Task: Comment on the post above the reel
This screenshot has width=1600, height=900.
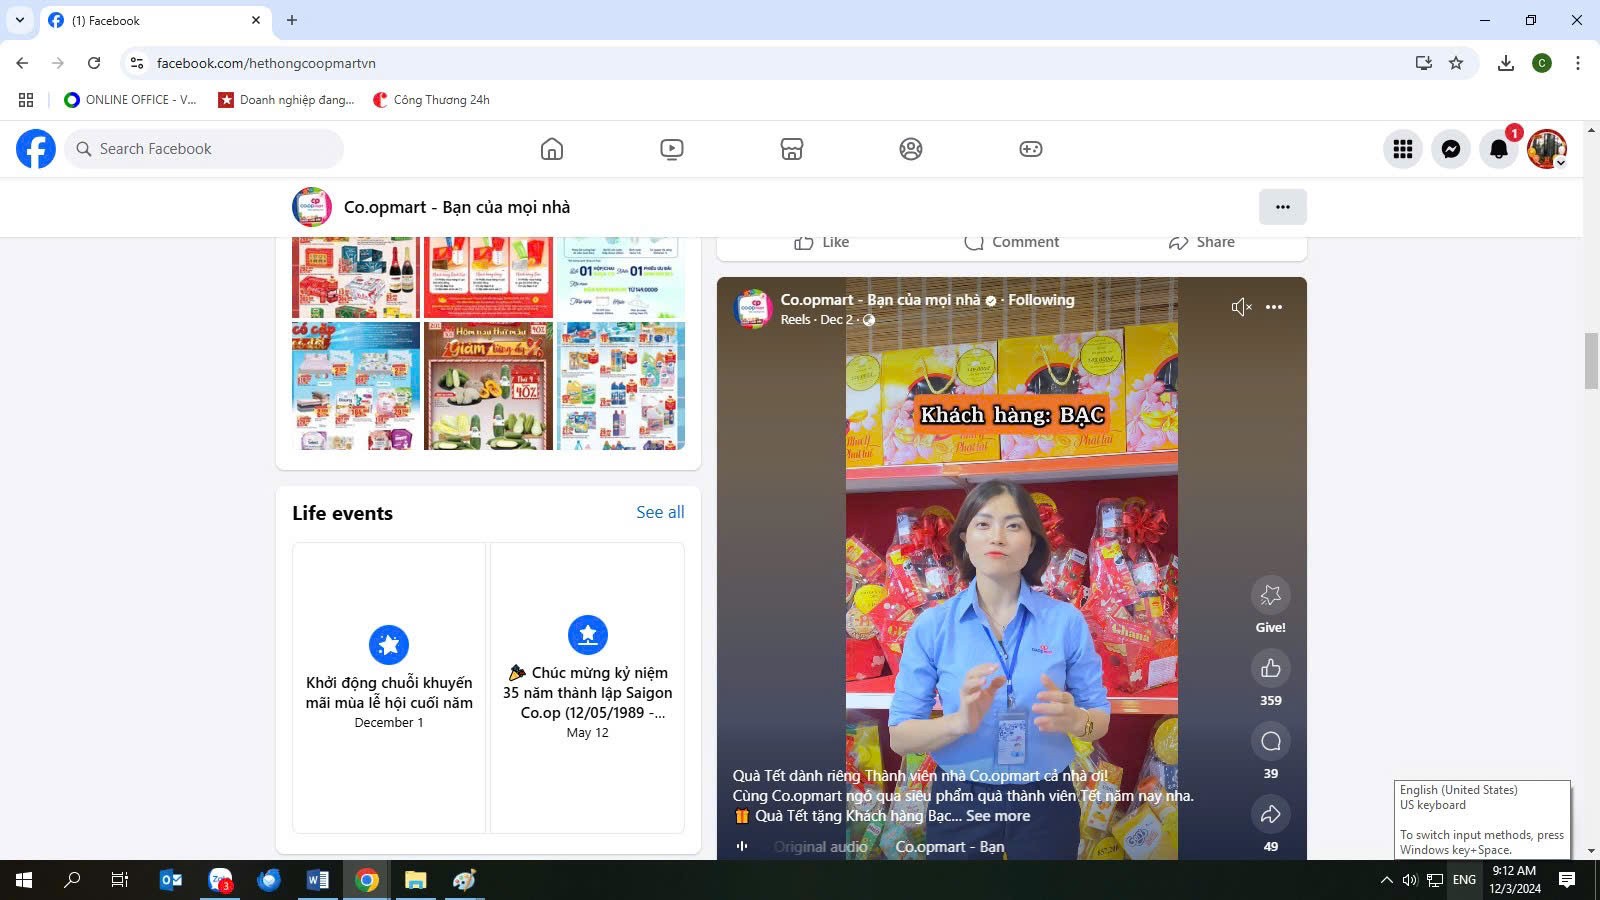Action: [1012, 242]
